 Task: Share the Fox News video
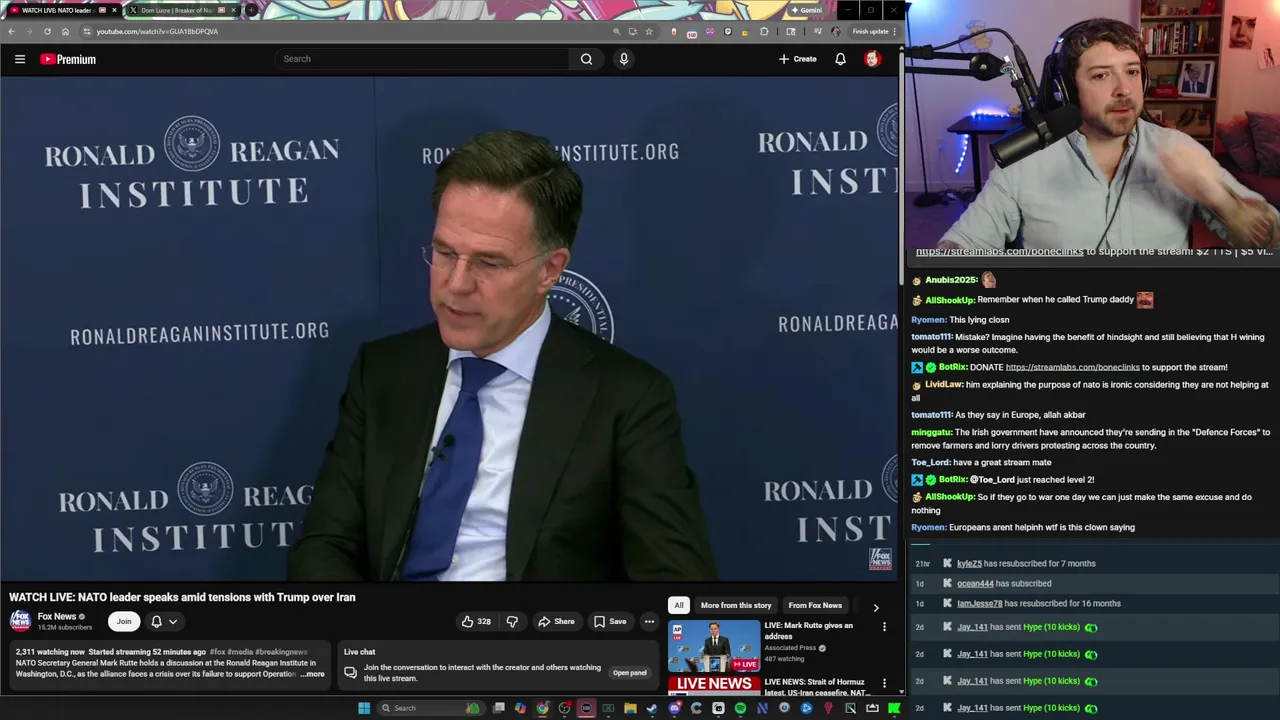click(x=556, y=621)
